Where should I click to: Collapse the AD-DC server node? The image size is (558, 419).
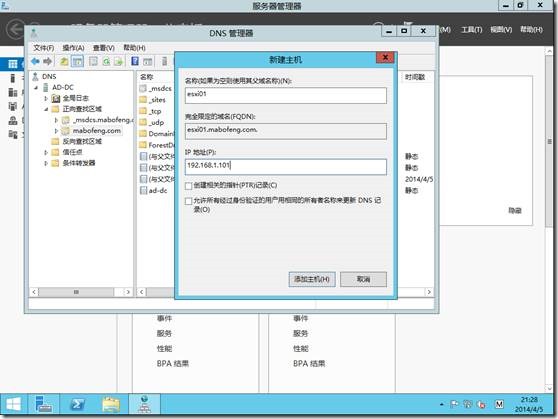(36, 88)
